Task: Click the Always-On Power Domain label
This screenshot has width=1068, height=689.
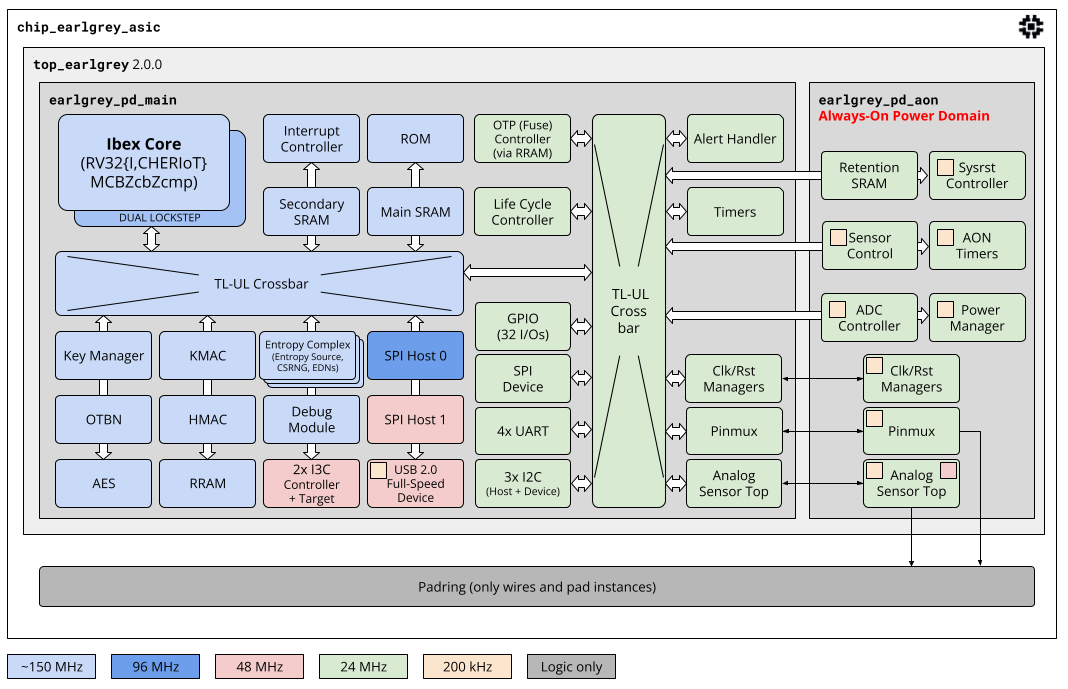Action: coord(903,116)
